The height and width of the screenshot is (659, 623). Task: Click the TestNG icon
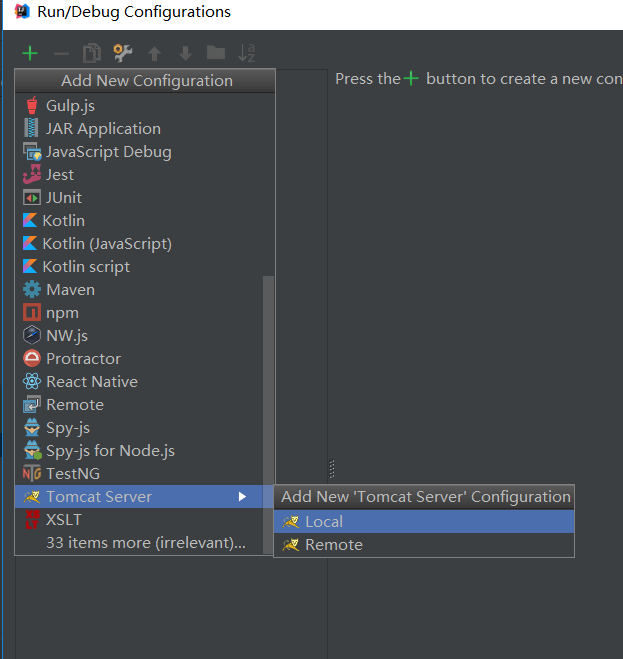pos(32,474)
